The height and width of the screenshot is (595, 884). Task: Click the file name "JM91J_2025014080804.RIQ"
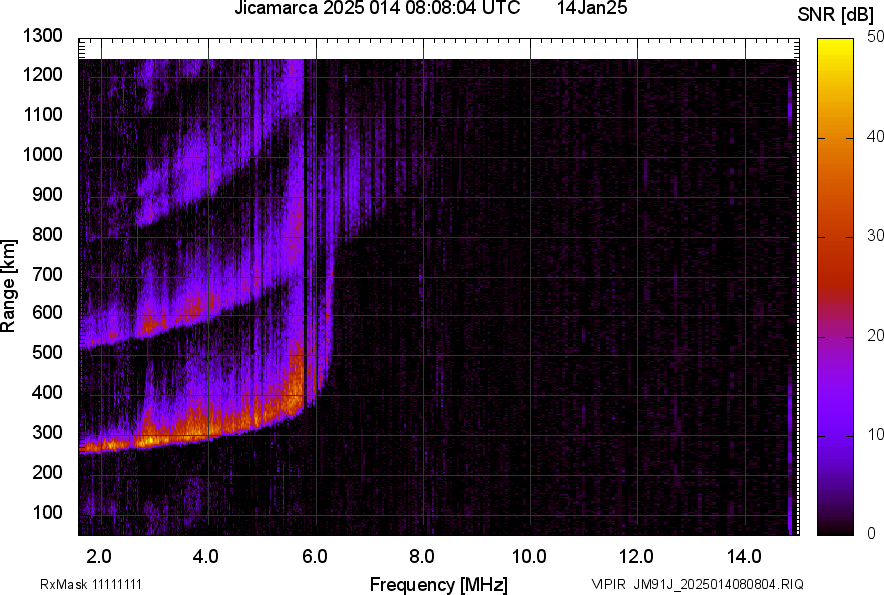(x=718, y=584)
